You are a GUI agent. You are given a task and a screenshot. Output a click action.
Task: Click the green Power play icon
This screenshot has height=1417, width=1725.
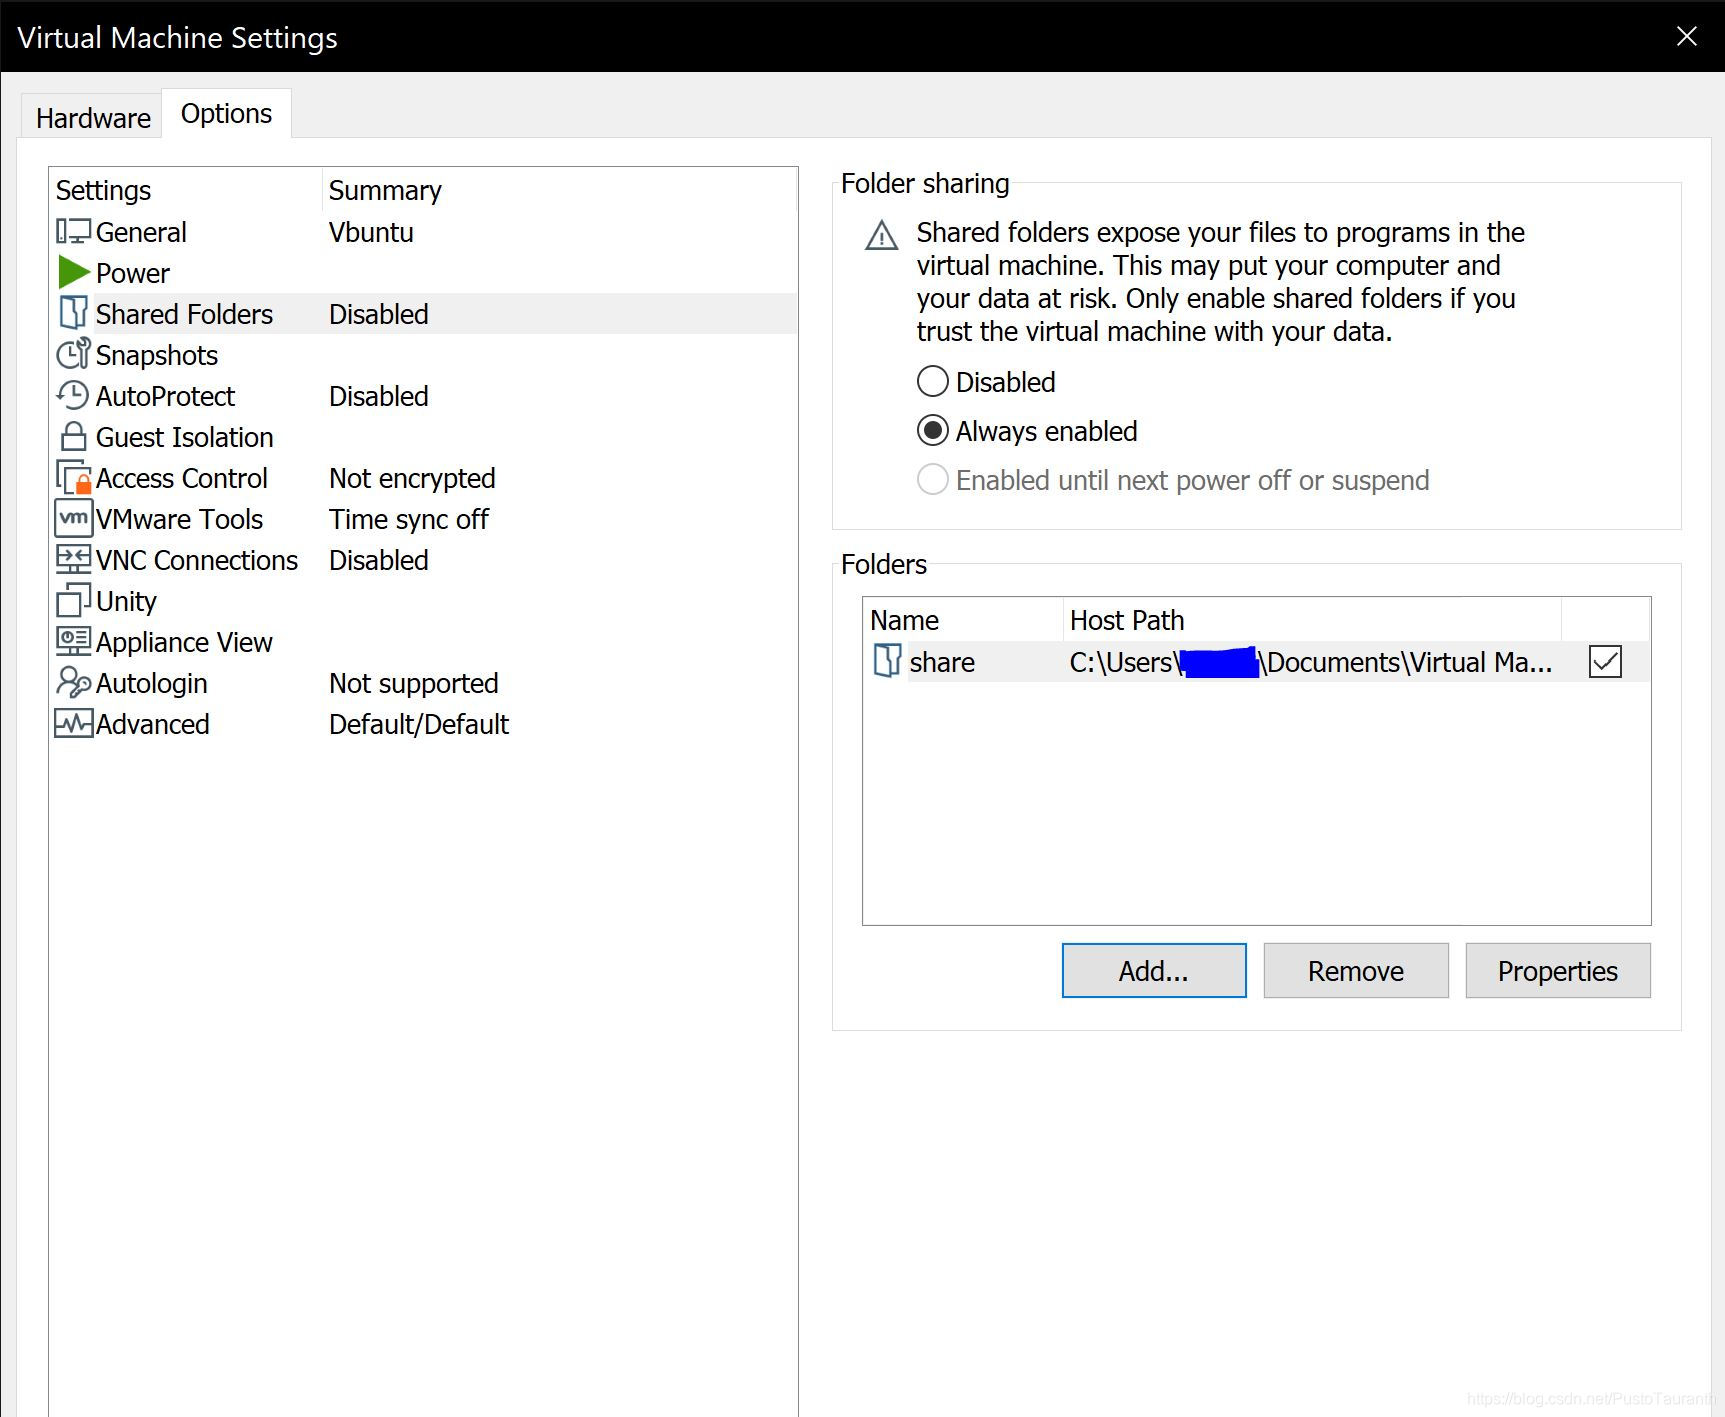pyautogui.click(x=74, y=272)
